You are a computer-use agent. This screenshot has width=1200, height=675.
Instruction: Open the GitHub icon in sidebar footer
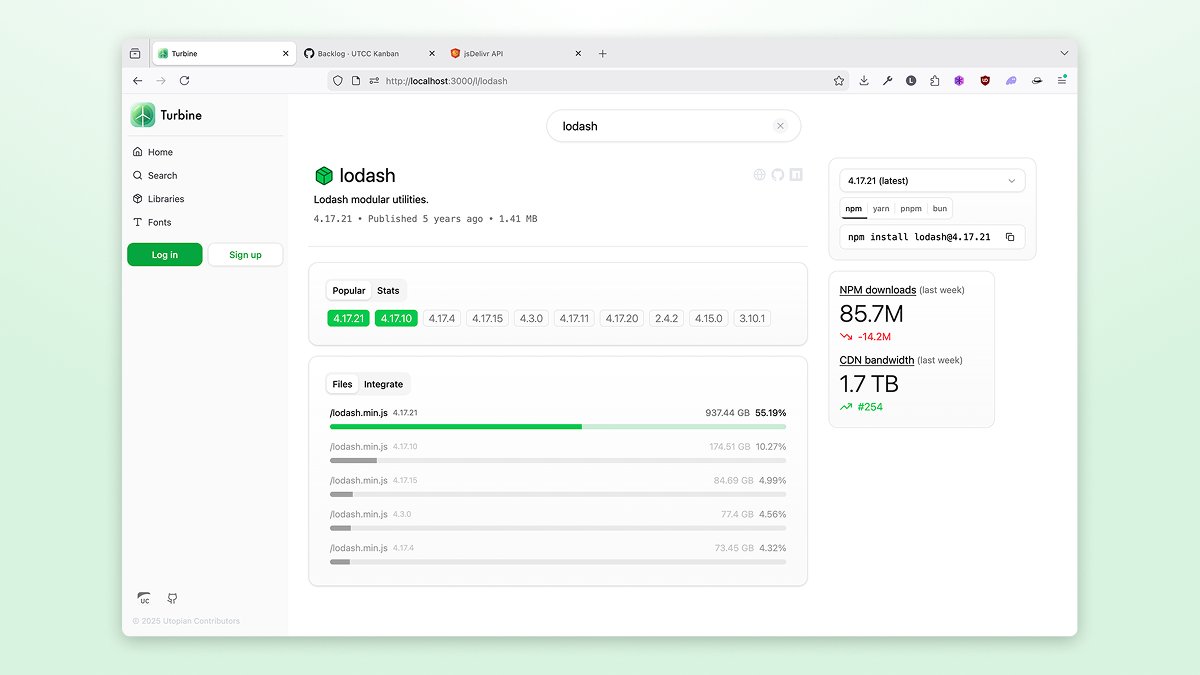172,598
